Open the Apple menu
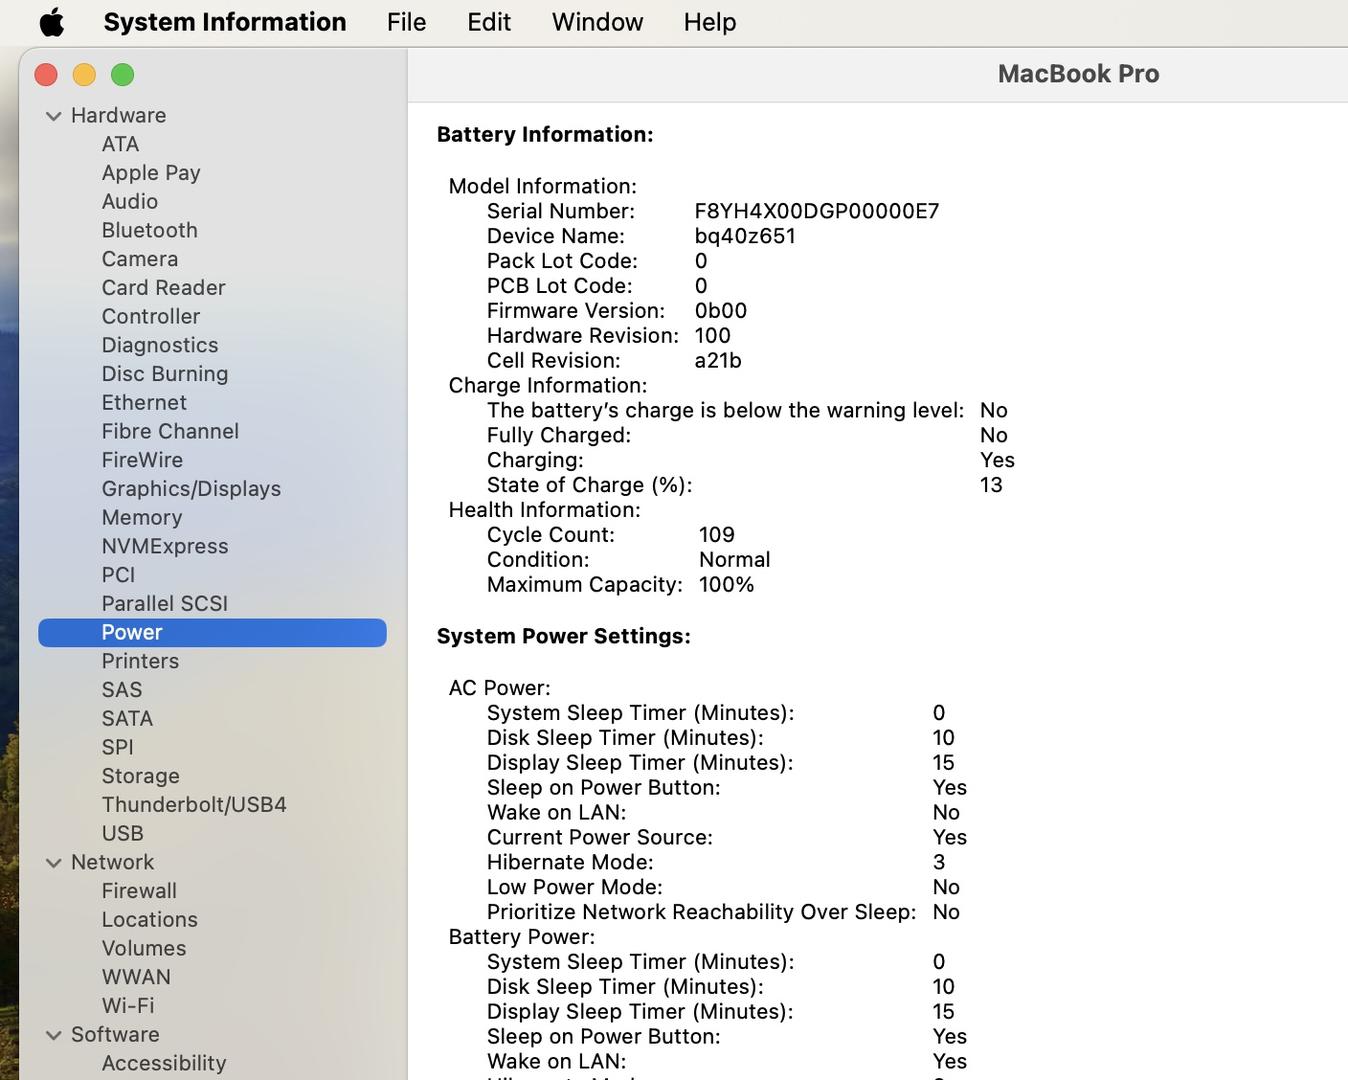 (x=52, y=22)
